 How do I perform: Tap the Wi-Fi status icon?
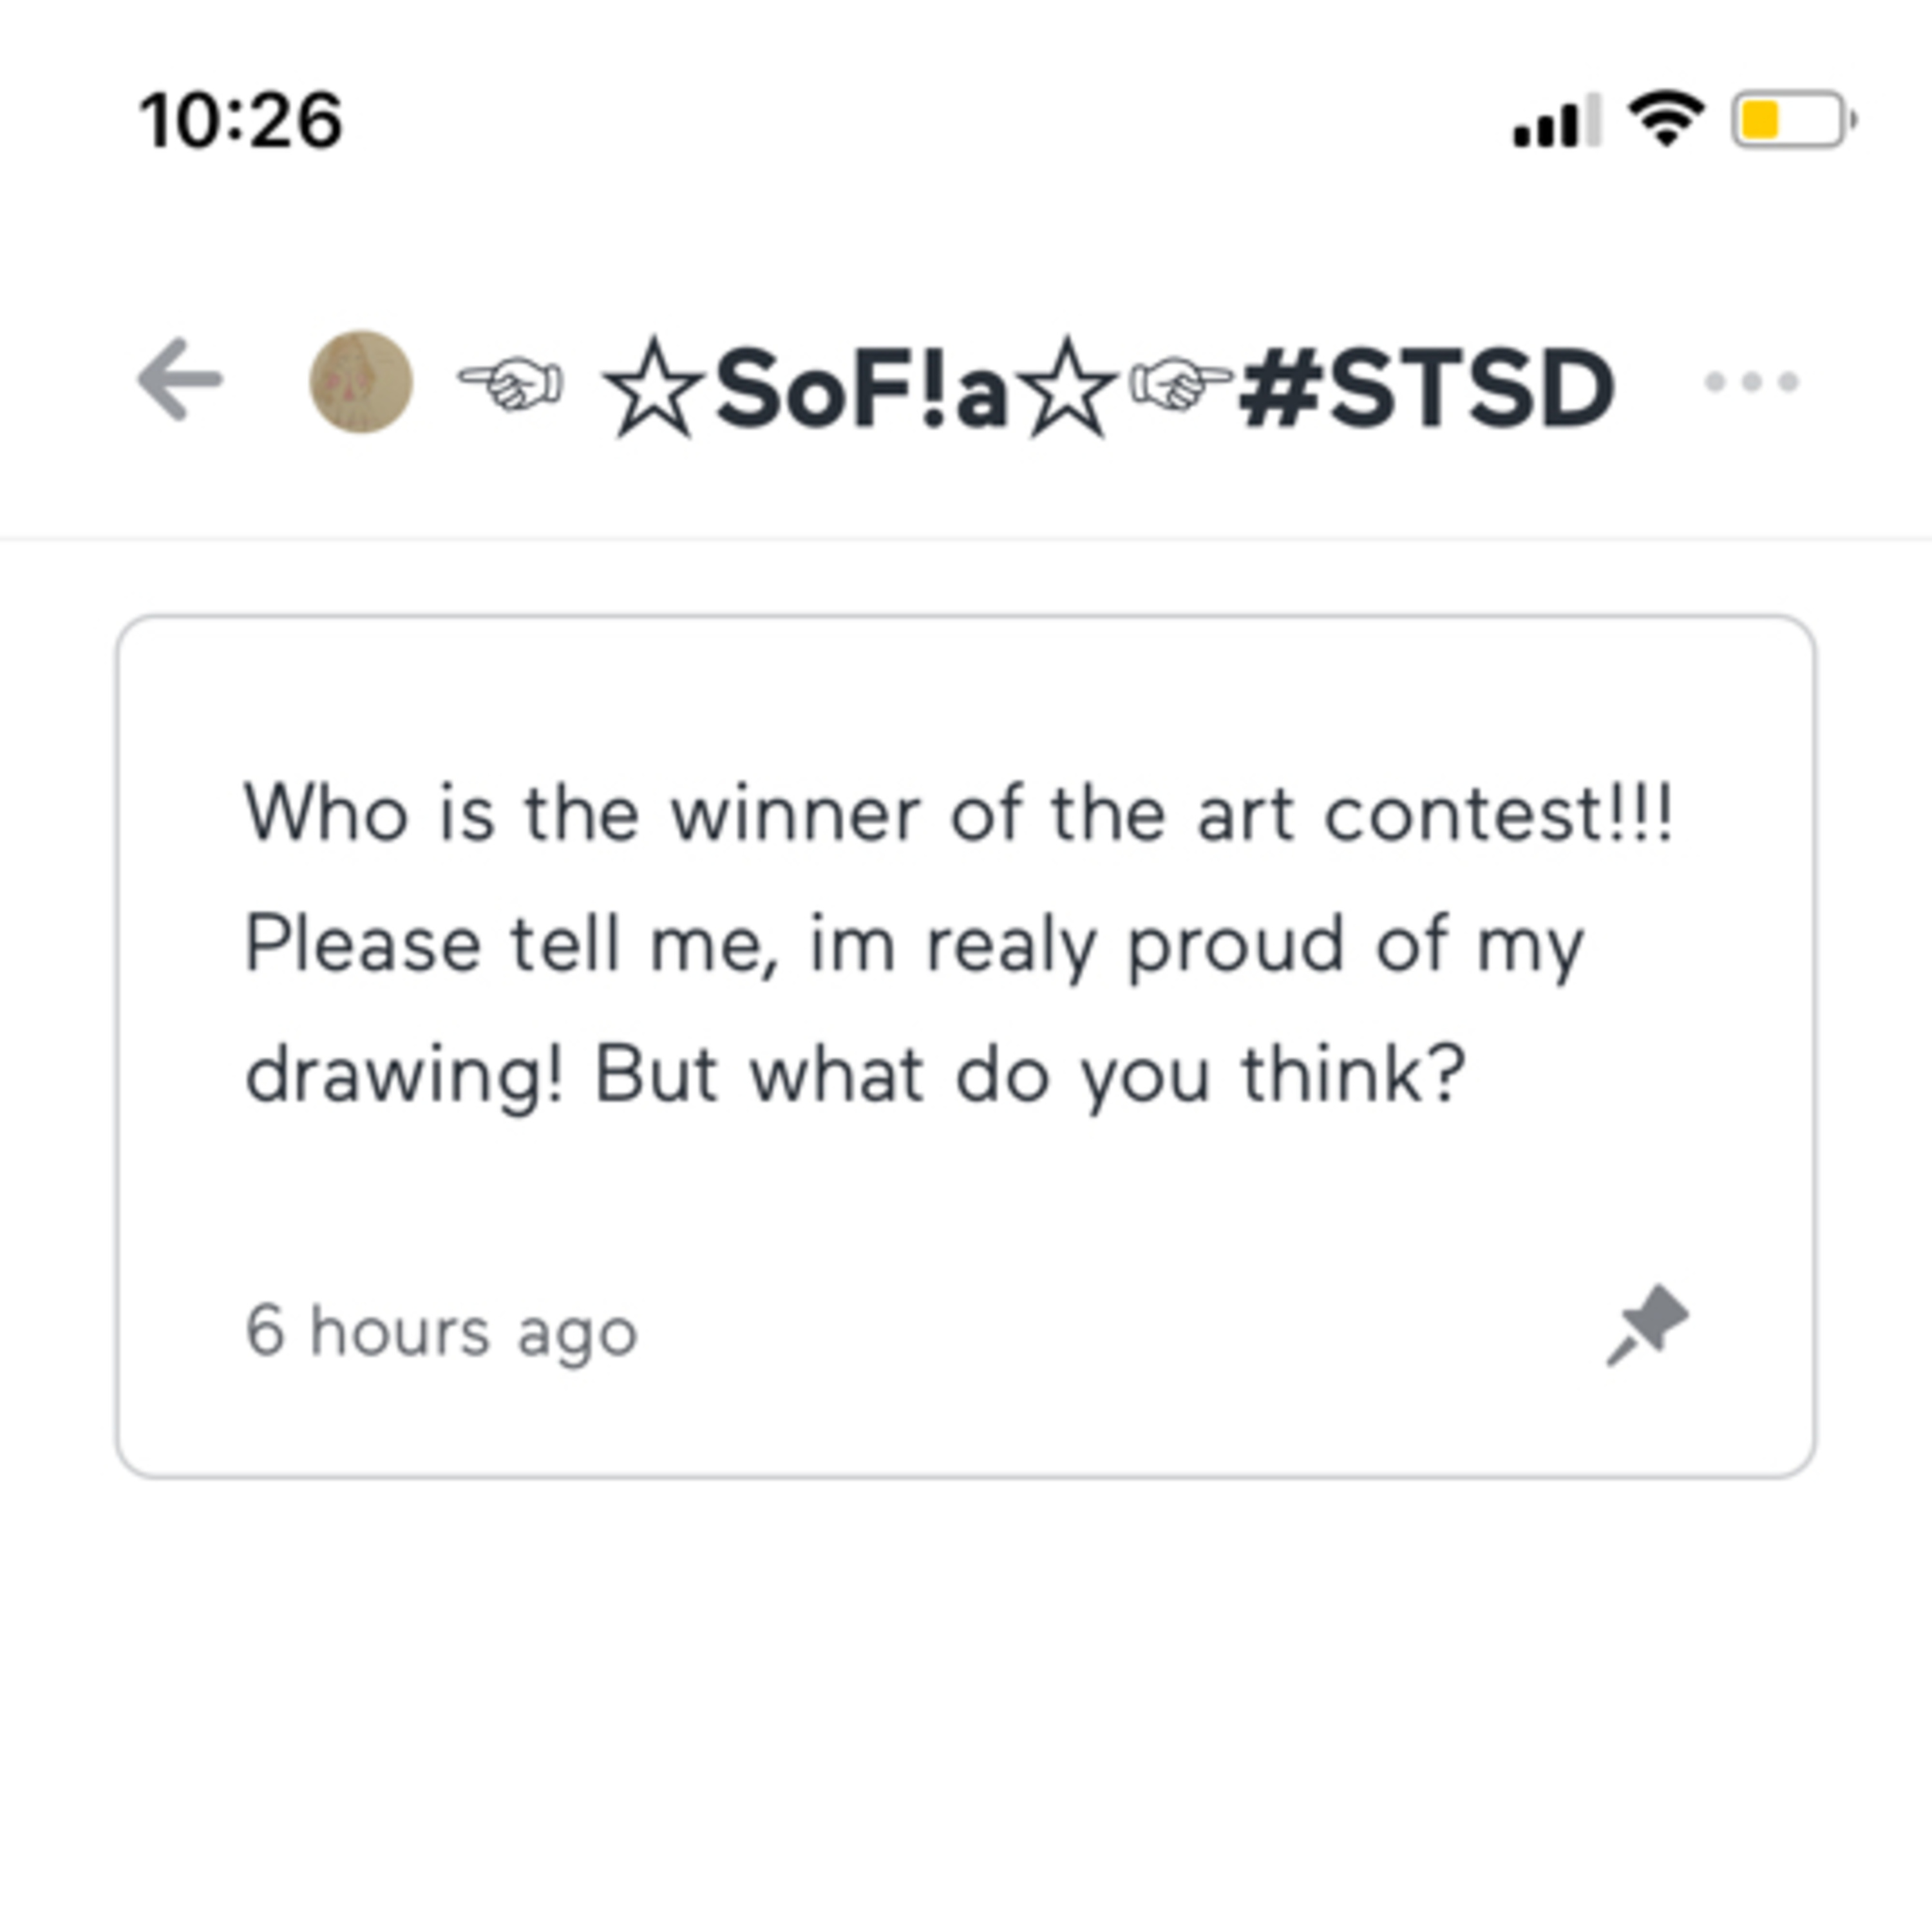[1665, 119]
